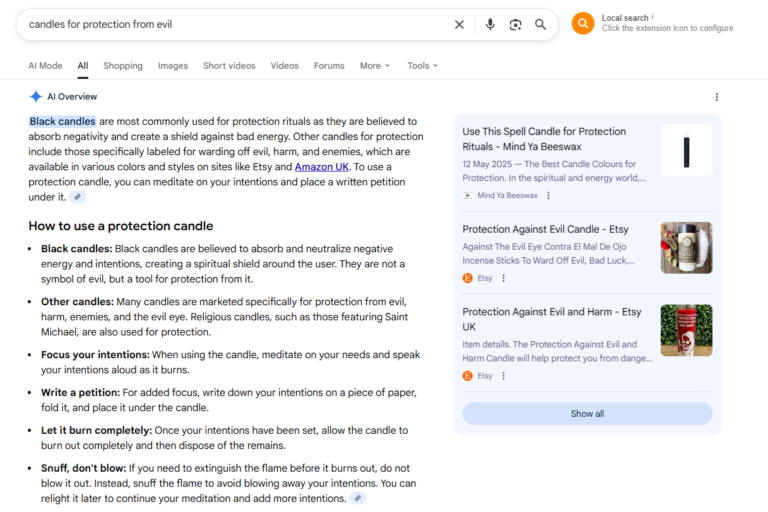Click into the search query text field
Screen dimensions: 768x512
pyautogui.click(x=230, y=24)
